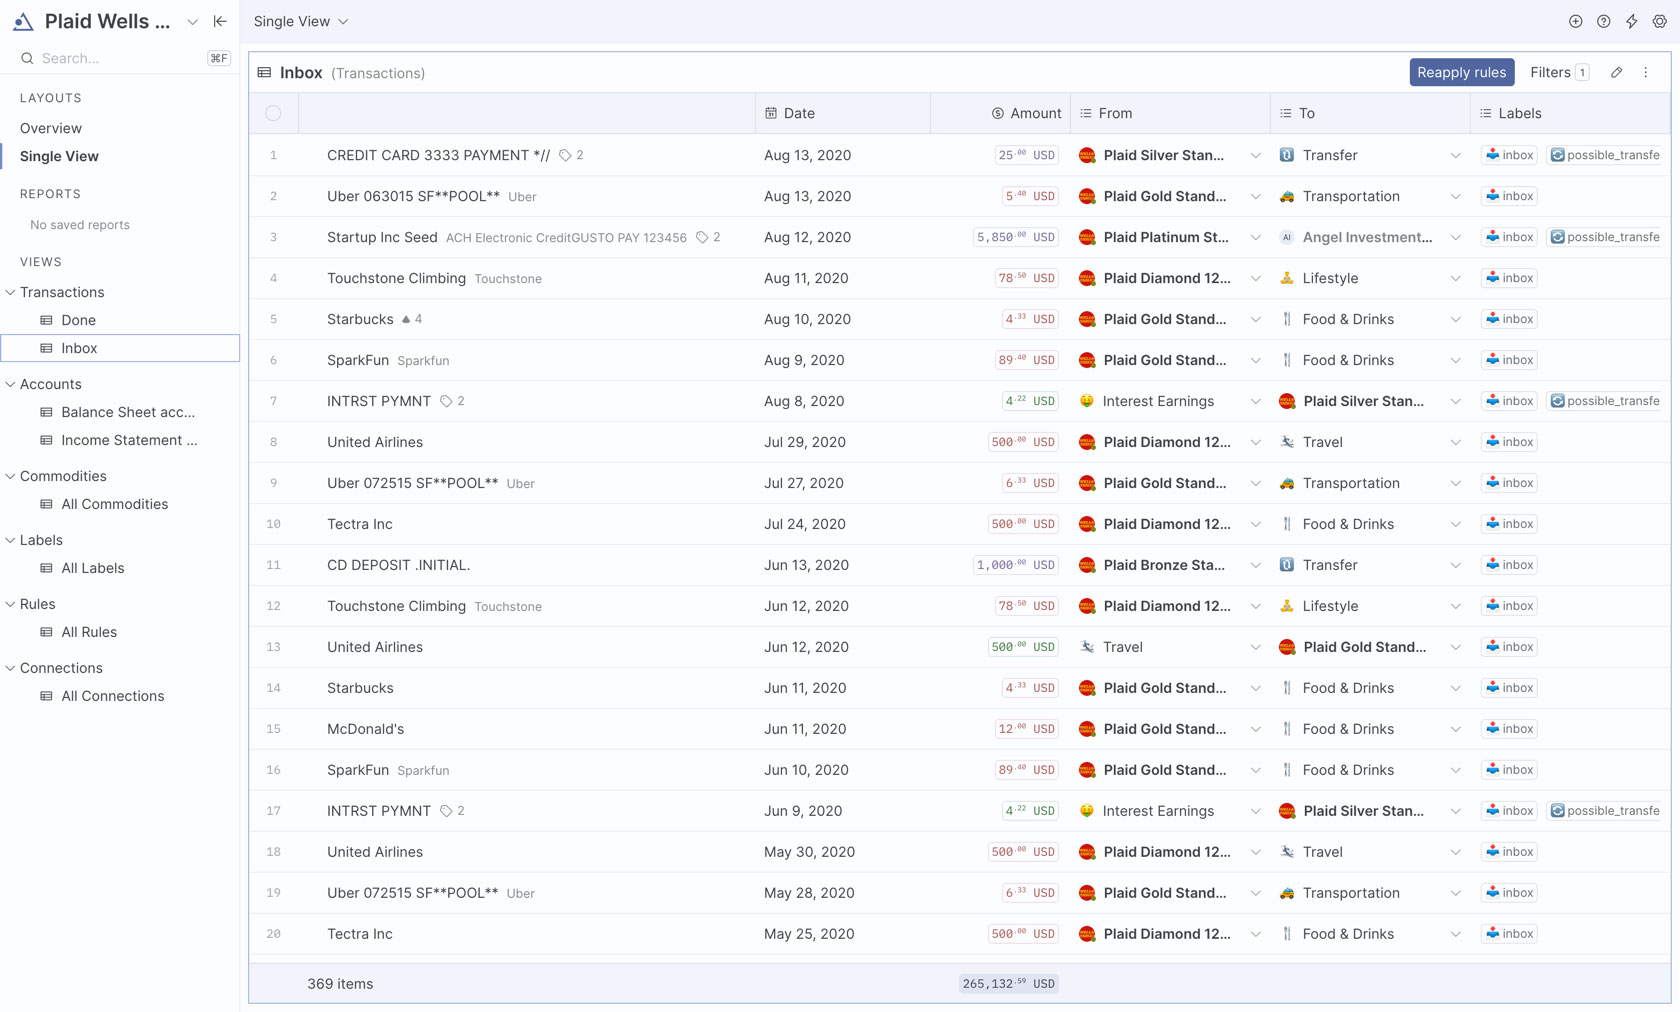
Task: Open All Connections view
Action: (x=112, y=696)
